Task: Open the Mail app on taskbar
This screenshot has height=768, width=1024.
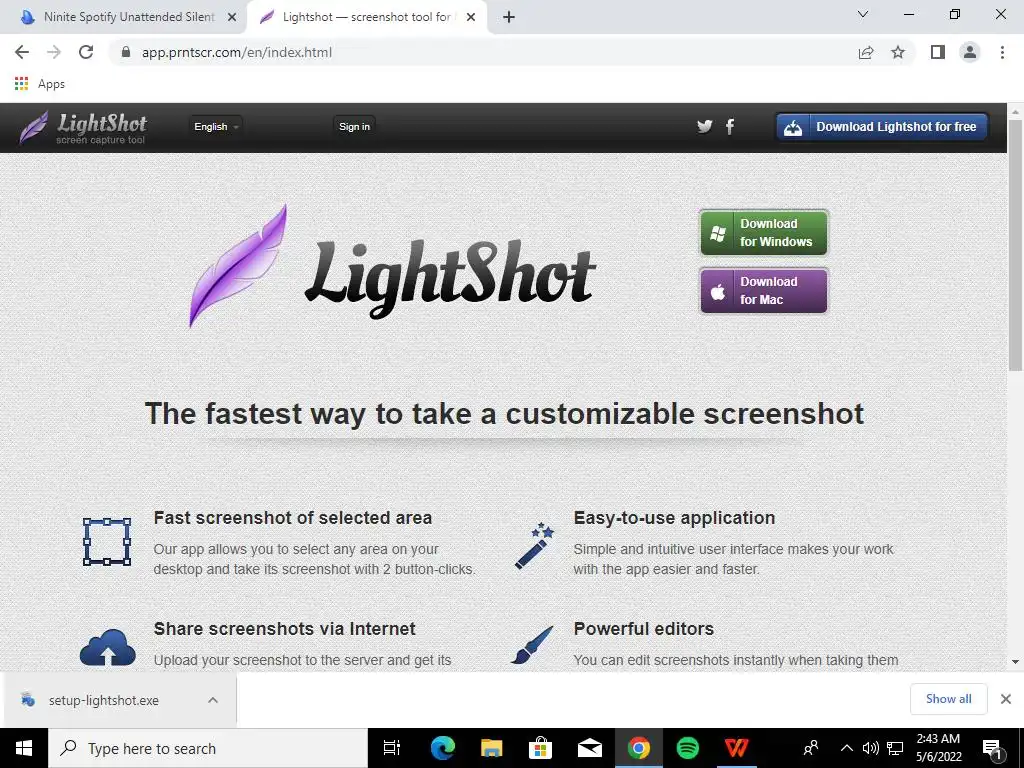Action: (589, 748)
